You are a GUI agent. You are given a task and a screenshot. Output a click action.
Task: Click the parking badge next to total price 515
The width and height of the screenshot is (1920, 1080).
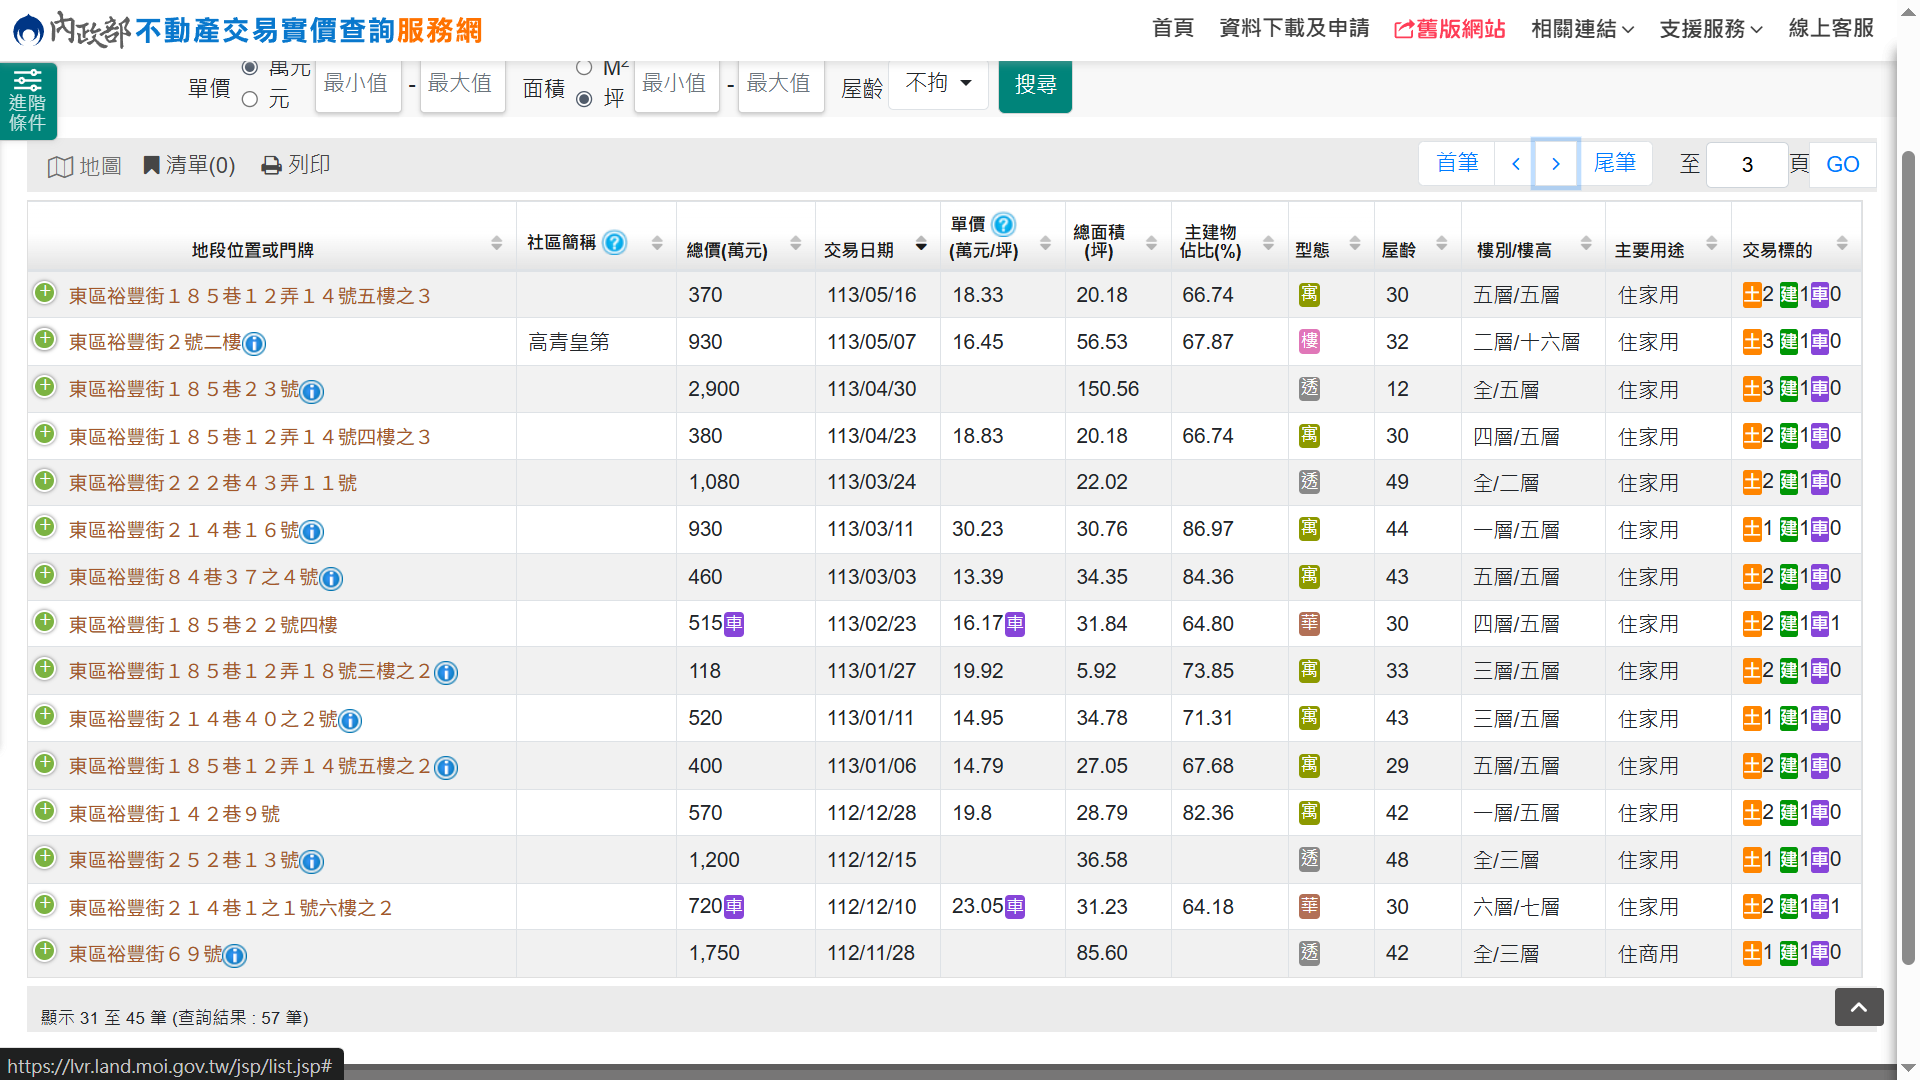tap(734, 624)
